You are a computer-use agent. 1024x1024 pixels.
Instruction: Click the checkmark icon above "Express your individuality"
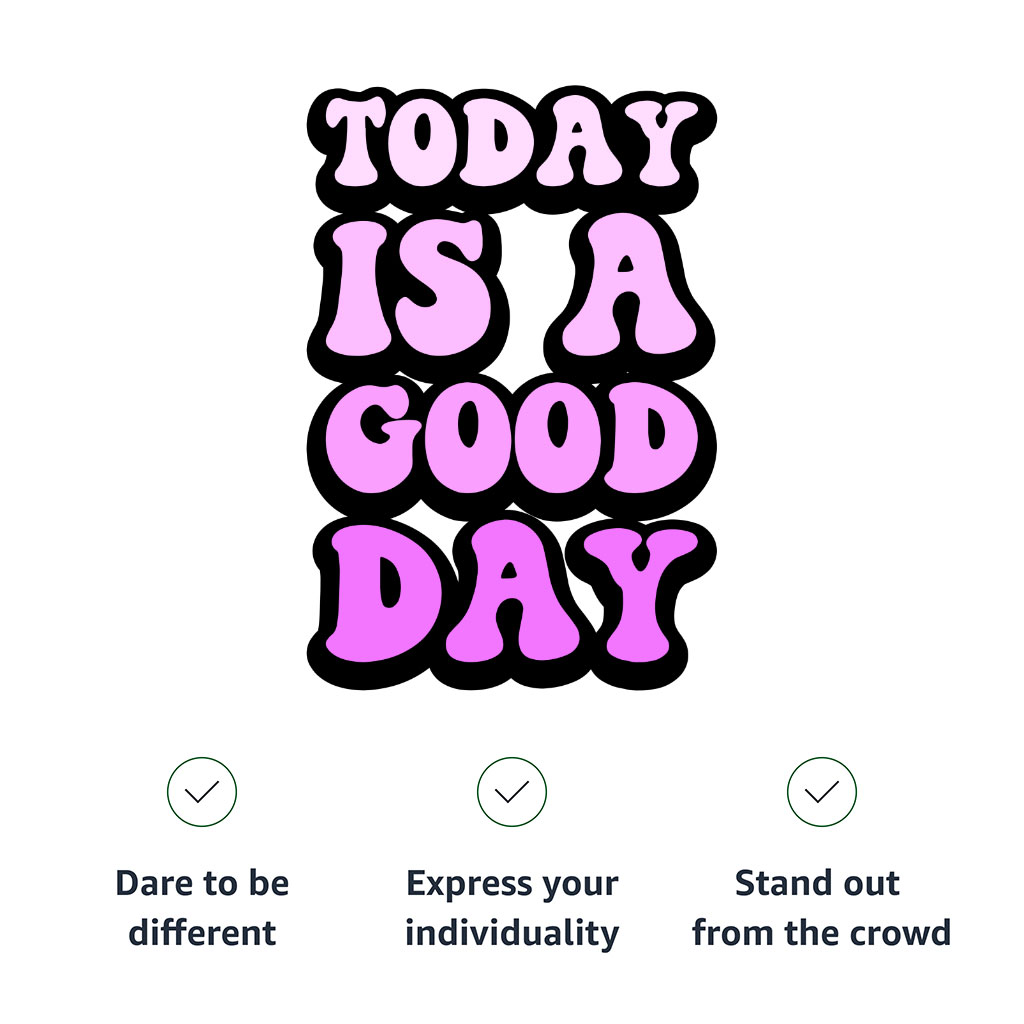[512, 792]
